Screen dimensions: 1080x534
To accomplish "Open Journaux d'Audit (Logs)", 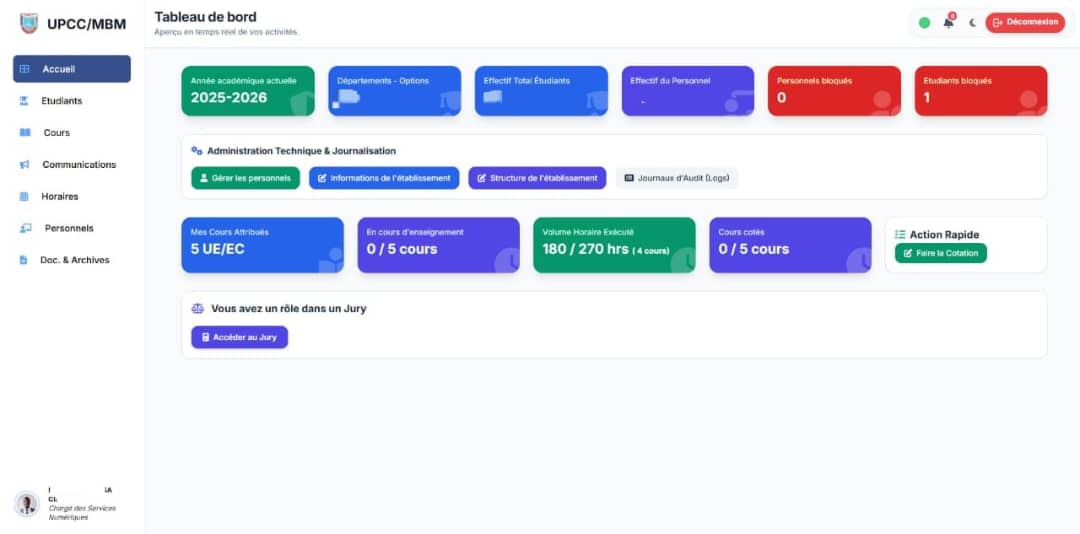I will [677, 178].
